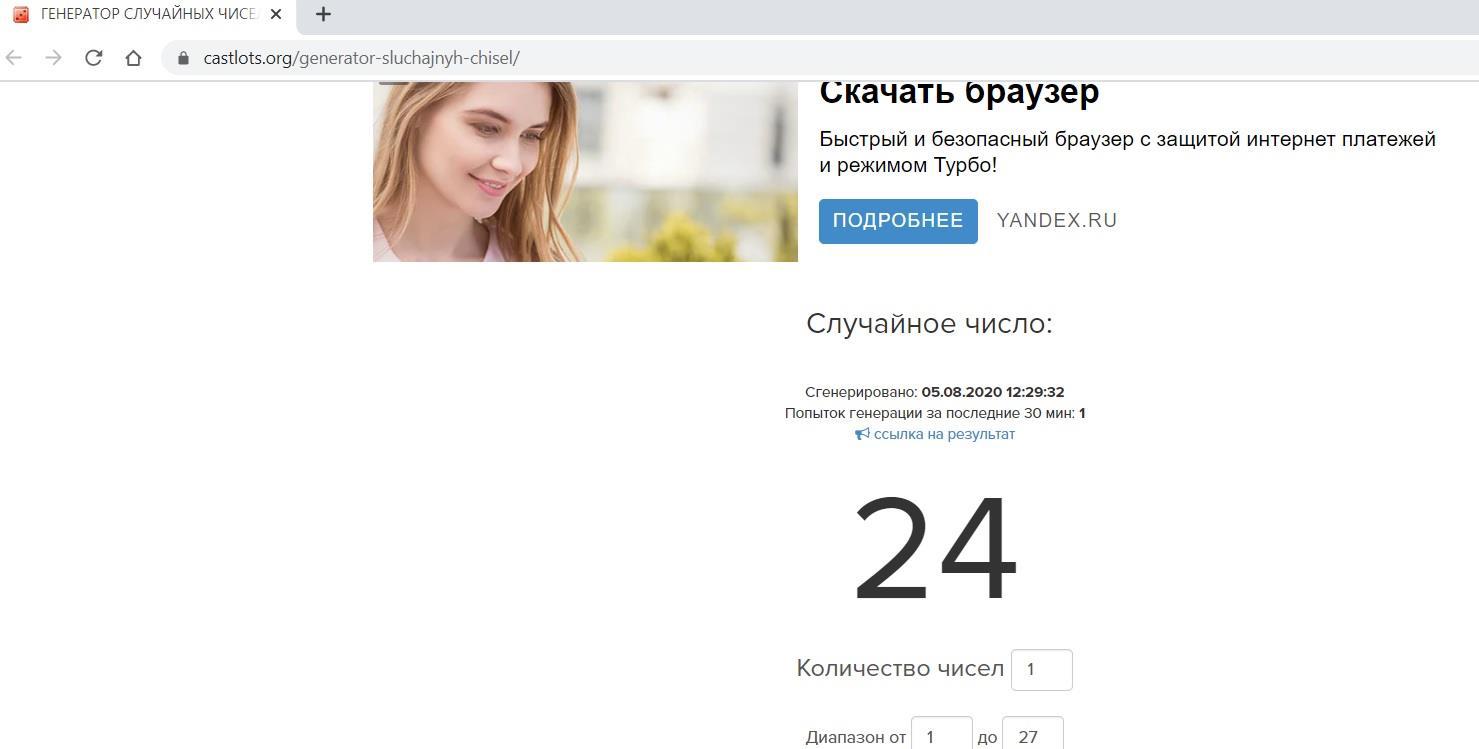Click the Скачать браузер ad headline
Screen dimensions: 1479x749
pyautogui.click(x=958, y=92)
